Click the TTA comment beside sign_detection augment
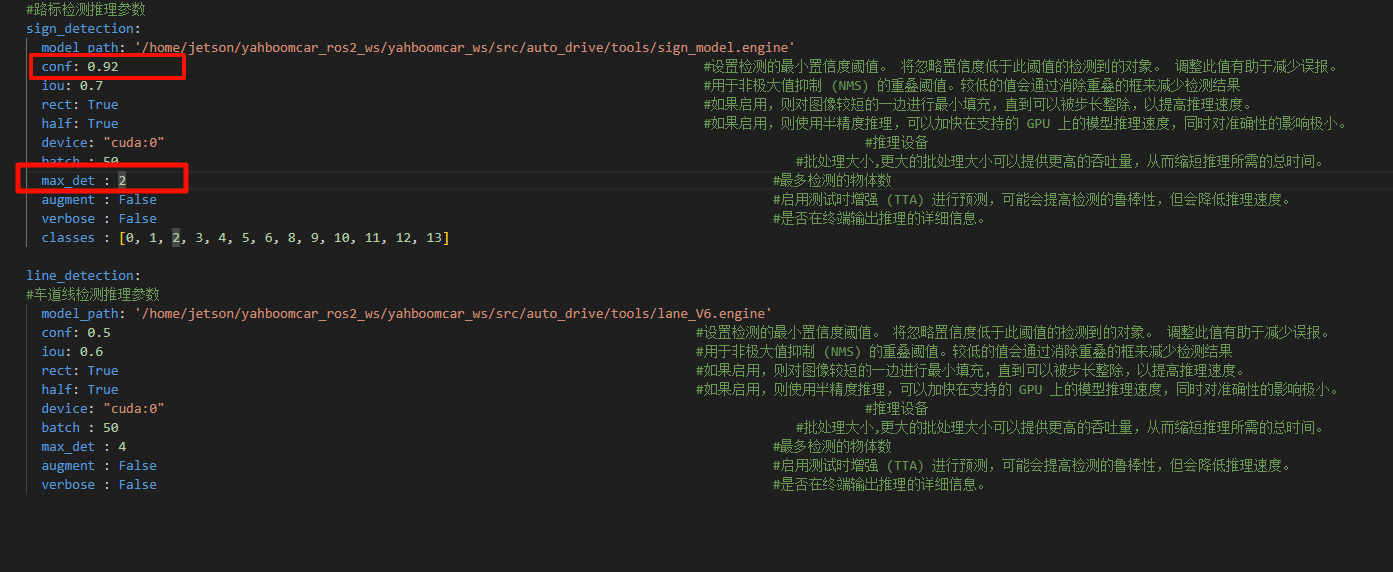 [x=1032, y=199]
